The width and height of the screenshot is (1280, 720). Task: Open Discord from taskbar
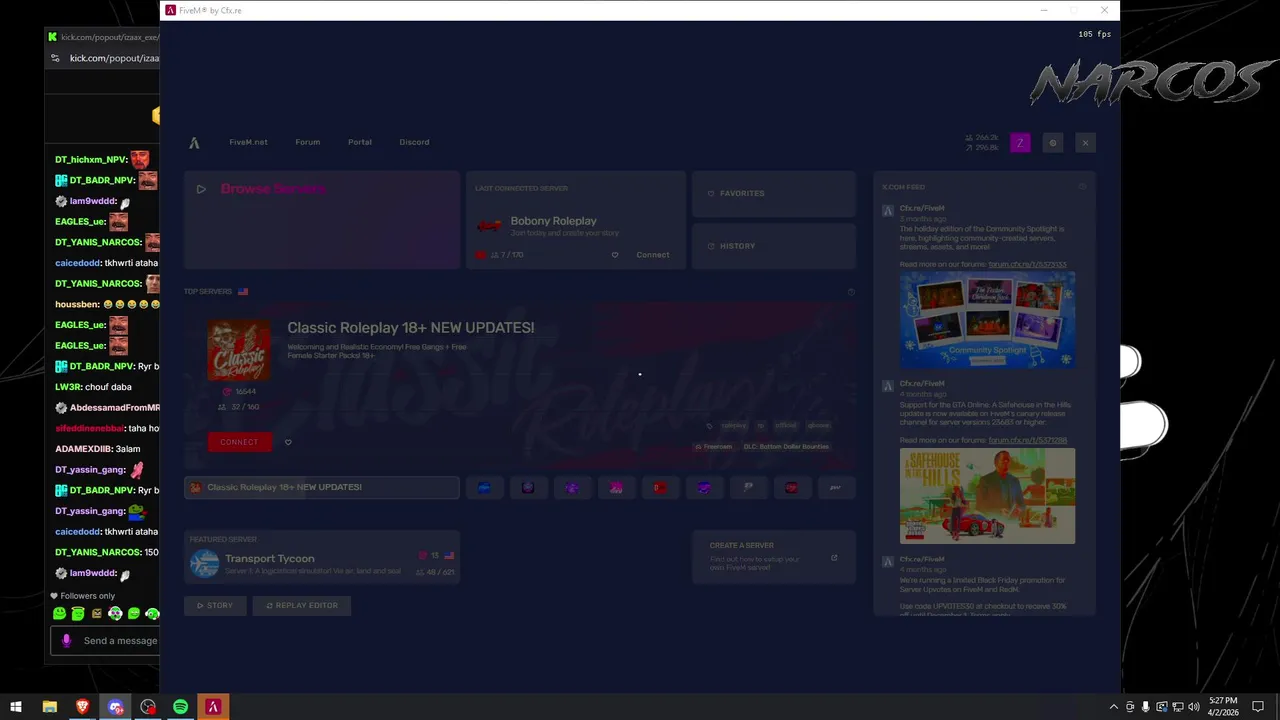click(x=115, y=707)
